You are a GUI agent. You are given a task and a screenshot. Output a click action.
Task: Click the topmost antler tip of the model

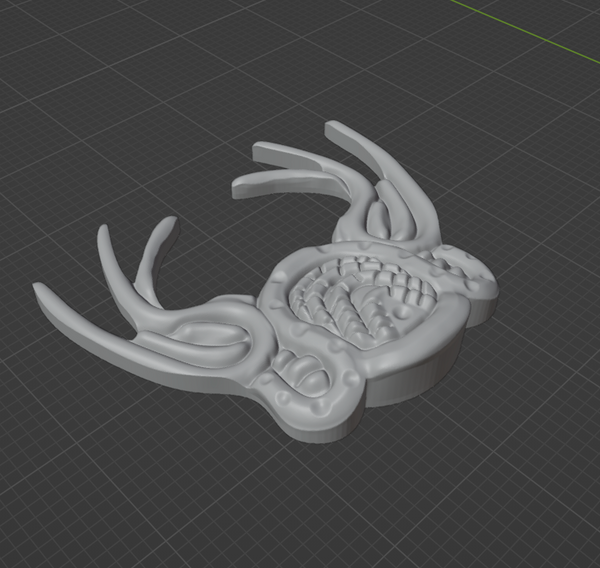tap(332, 127)
